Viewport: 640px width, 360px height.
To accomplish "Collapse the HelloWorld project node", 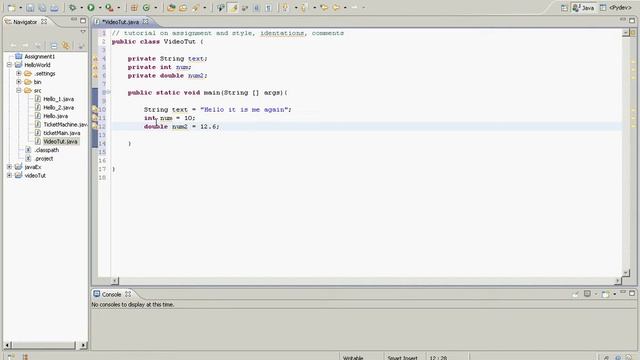I will click(9, 65).
